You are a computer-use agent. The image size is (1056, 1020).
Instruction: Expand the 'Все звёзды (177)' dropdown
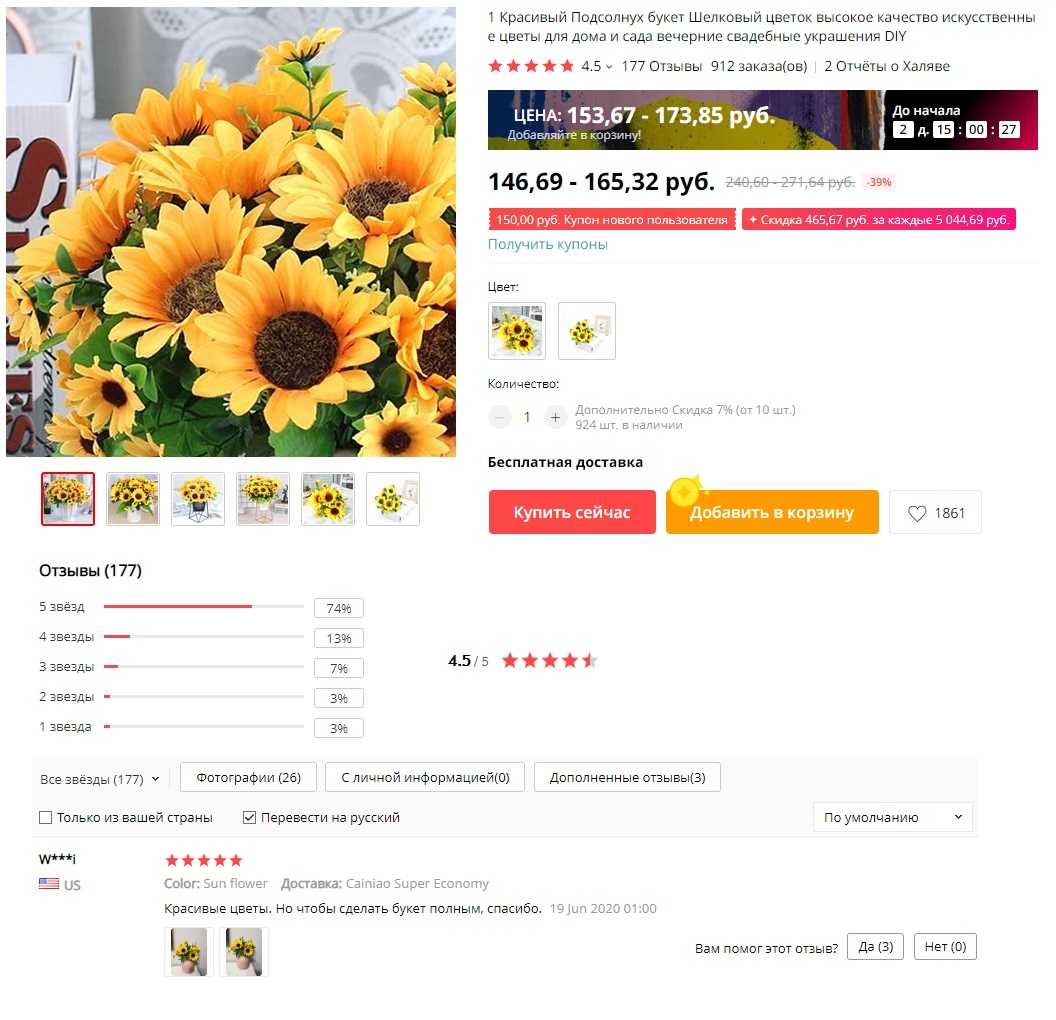pyautogui.click(x=100, y=778)
